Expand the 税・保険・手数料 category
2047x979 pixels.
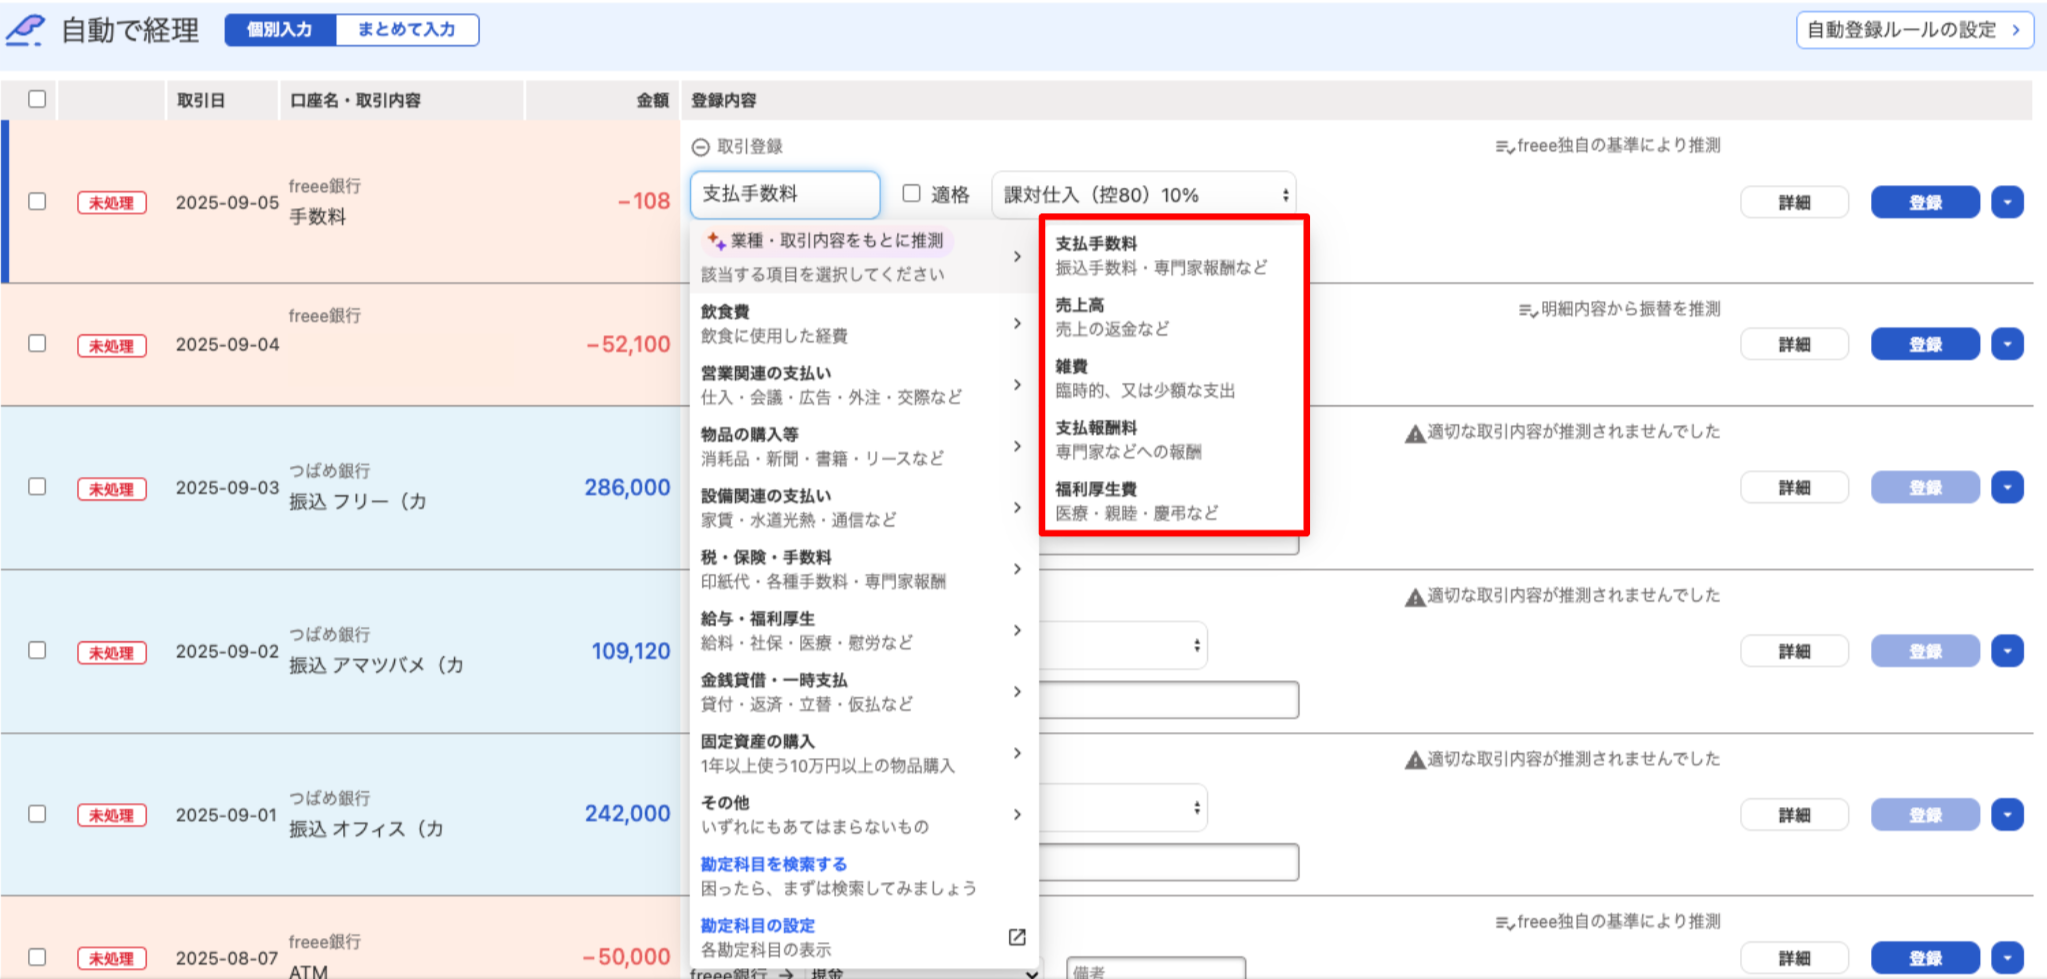coord(862,569)
